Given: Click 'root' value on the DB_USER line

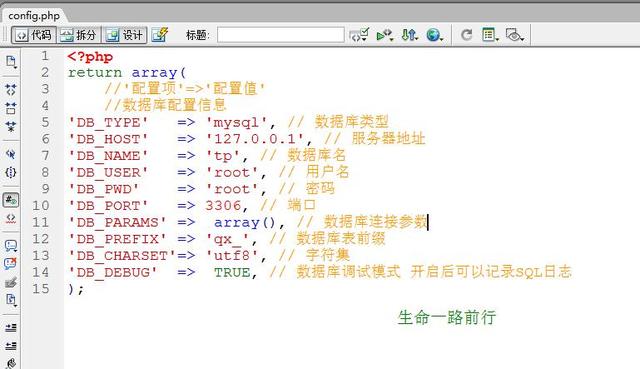Looking at the screenshot, I should [232, 173].
